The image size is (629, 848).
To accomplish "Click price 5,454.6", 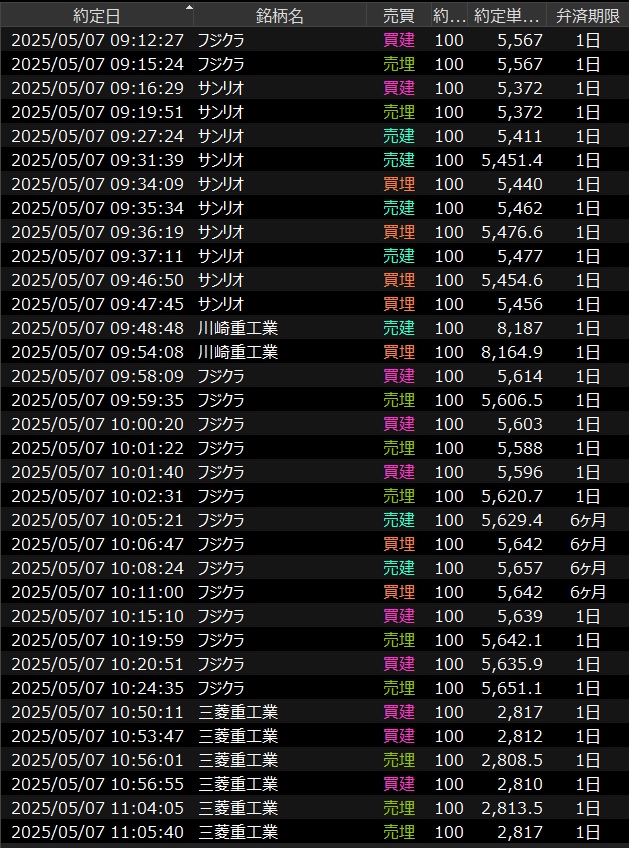I will click(512, 280).
